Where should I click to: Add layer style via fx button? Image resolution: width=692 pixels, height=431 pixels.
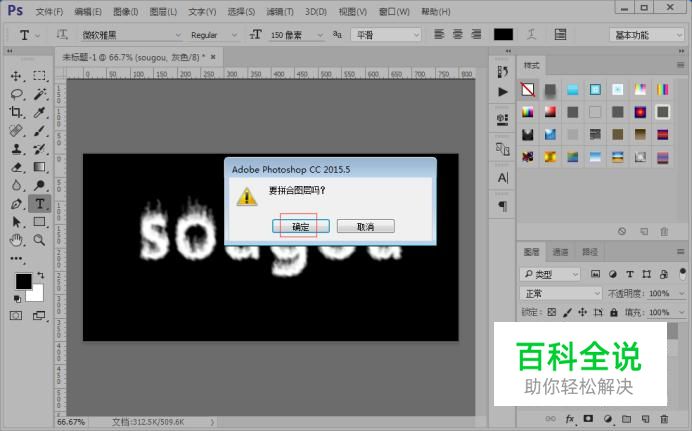pyautogui.click(x=570, y=419)
